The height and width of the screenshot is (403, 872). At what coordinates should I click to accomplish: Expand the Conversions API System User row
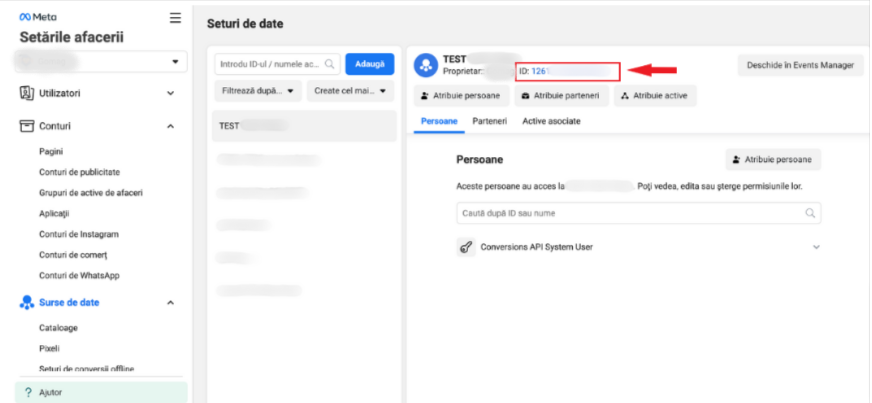[x=816, y=247]
